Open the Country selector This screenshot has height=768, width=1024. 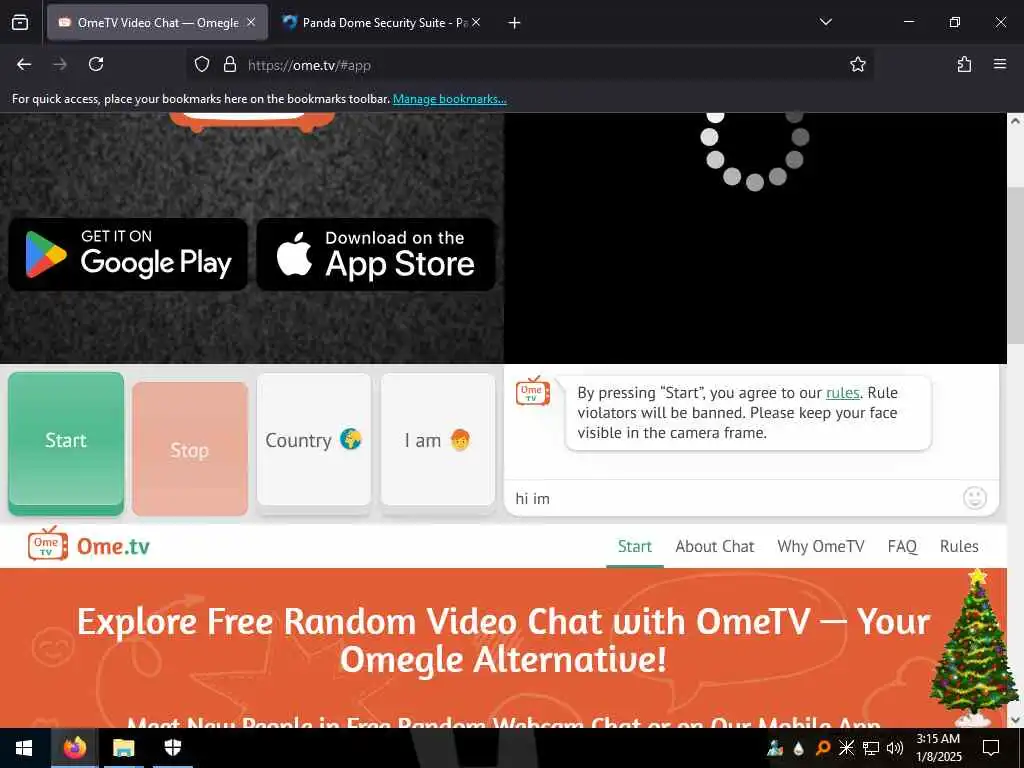tap(314, 441)
